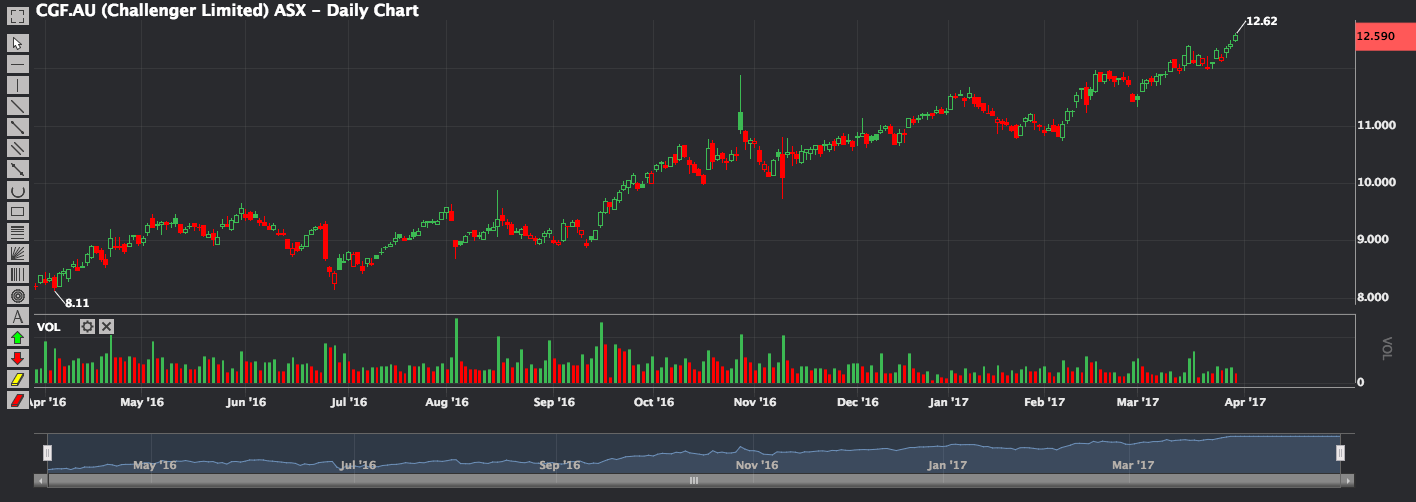Toggle fullscreen chart mode icon
This screenshot has height=502, width=1416.
tap(17, 16)
